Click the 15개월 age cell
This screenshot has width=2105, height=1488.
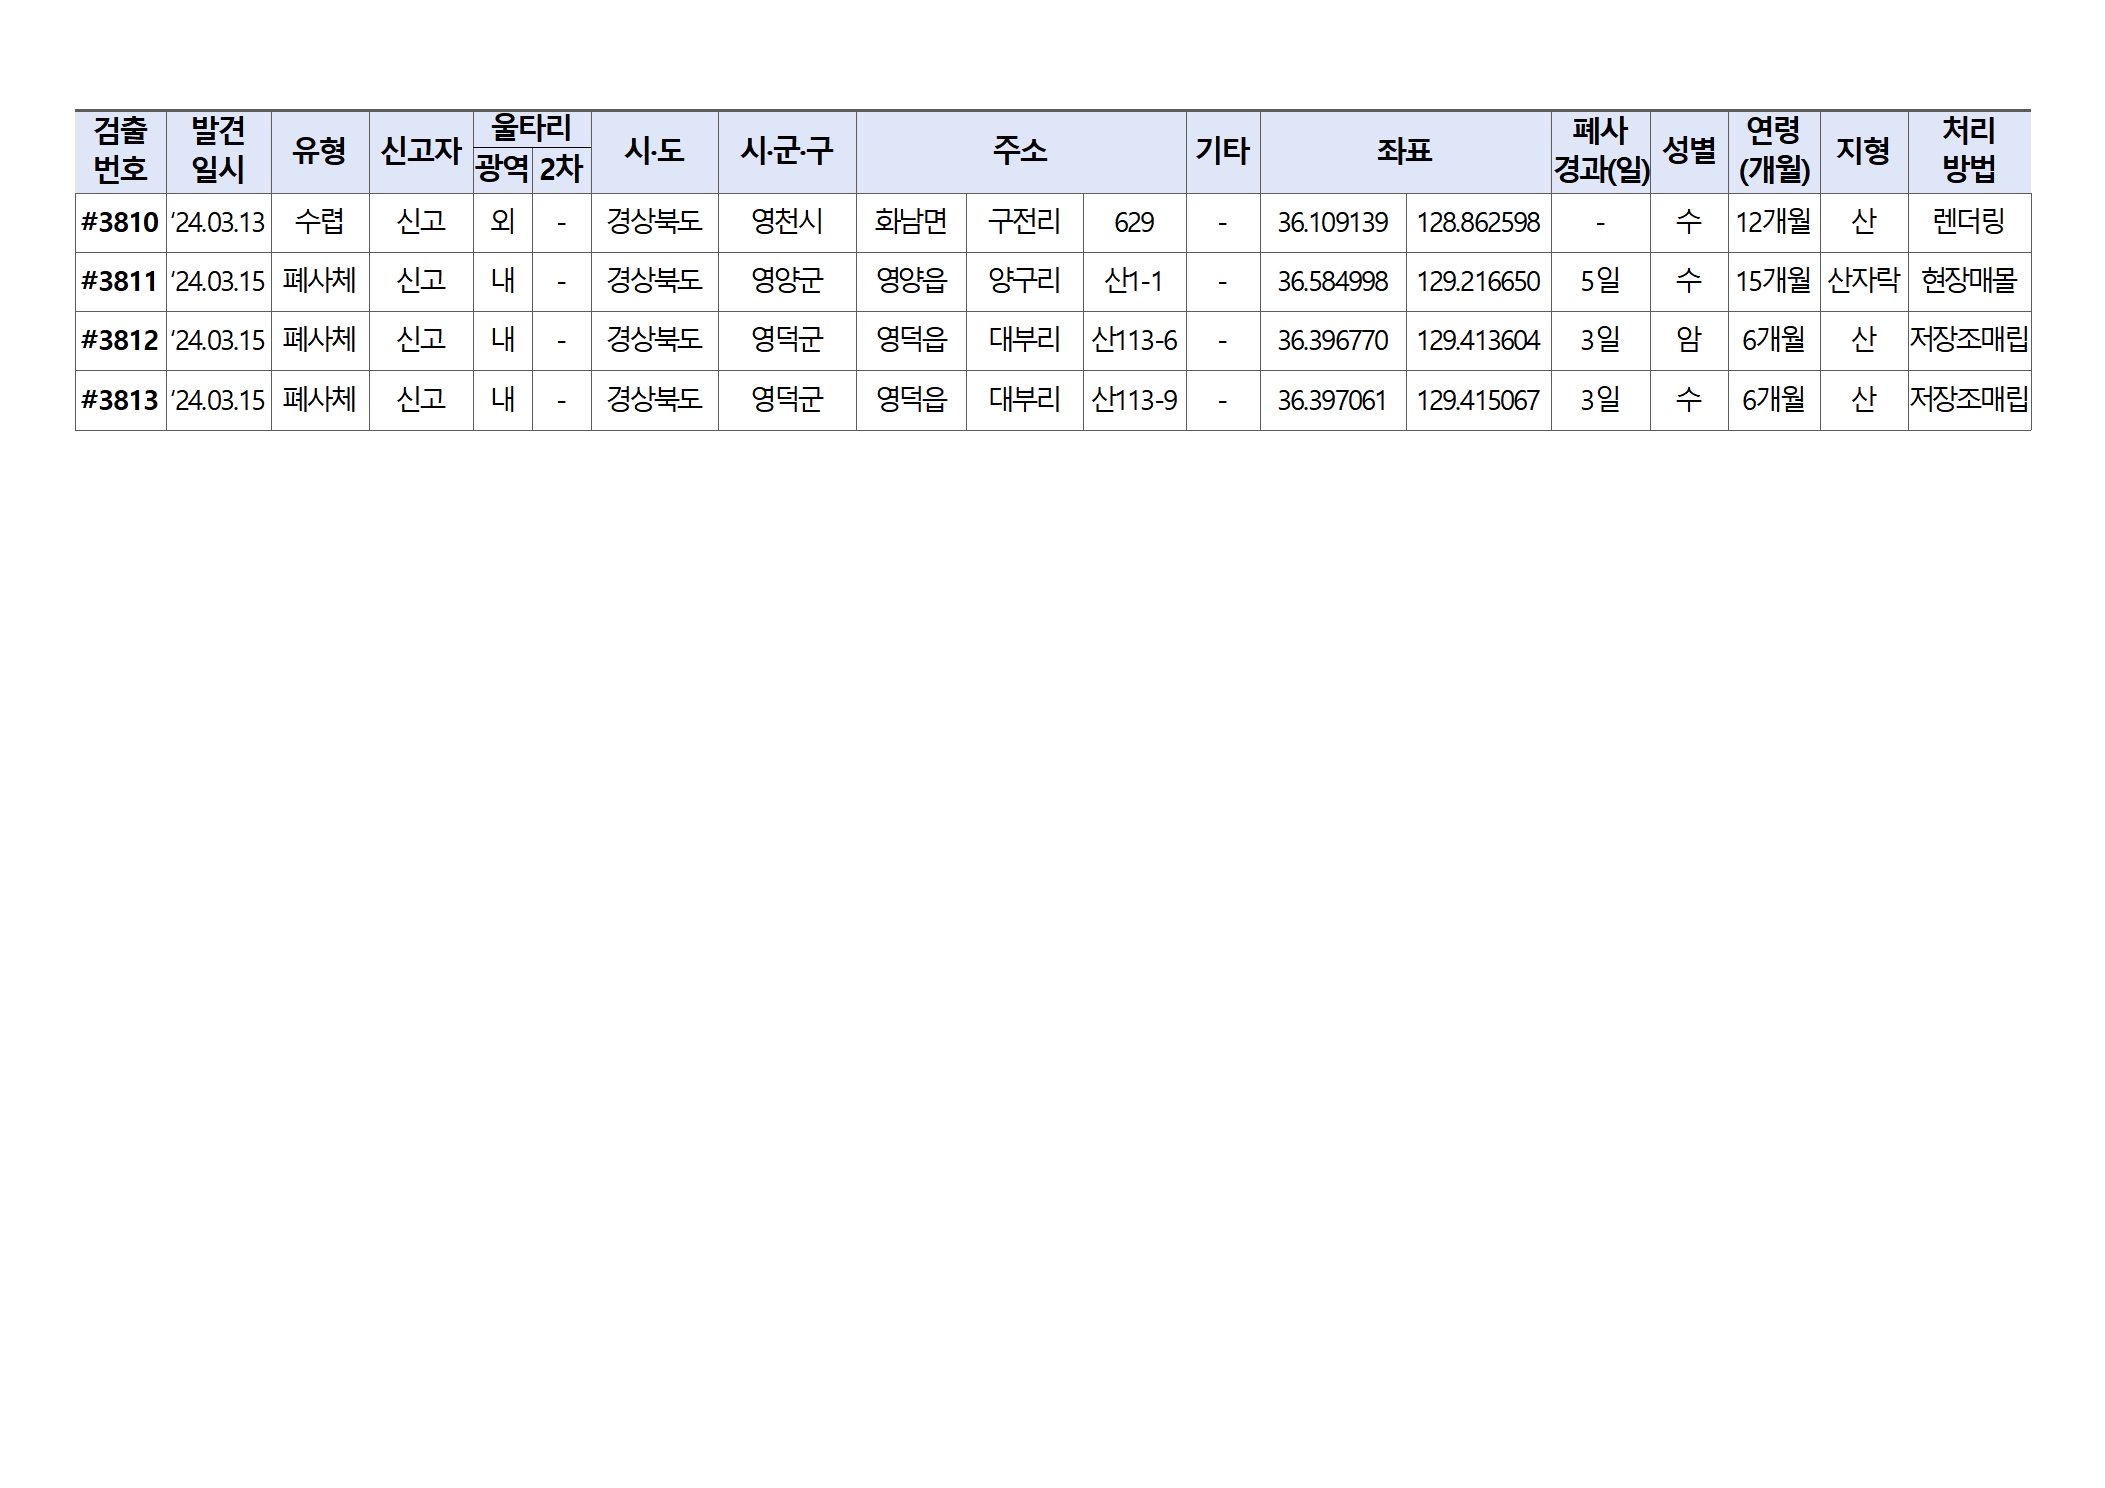click(x=1773, y=281)
